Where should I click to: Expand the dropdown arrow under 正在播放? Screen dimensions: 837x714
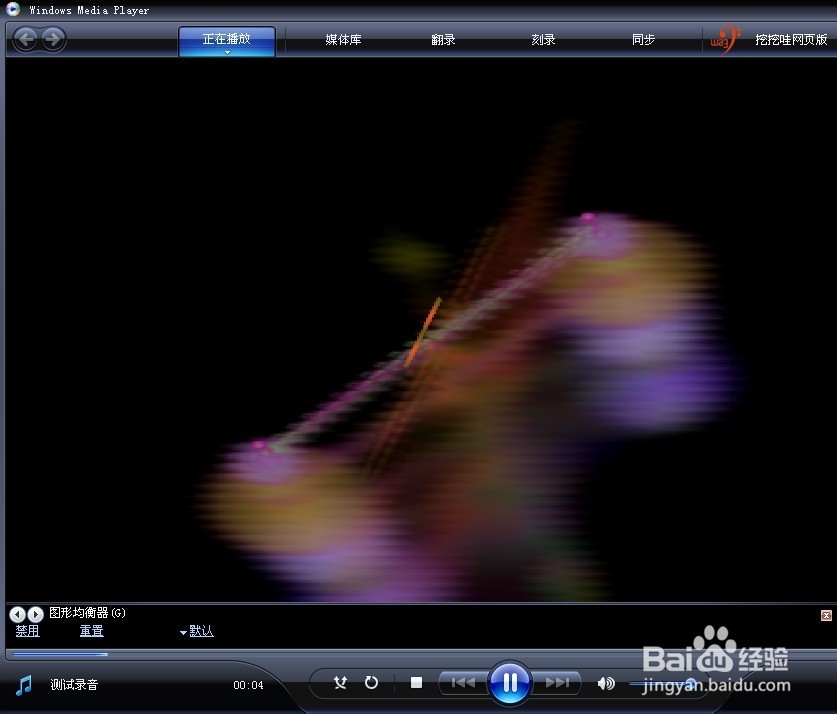(x=227, y=52)
